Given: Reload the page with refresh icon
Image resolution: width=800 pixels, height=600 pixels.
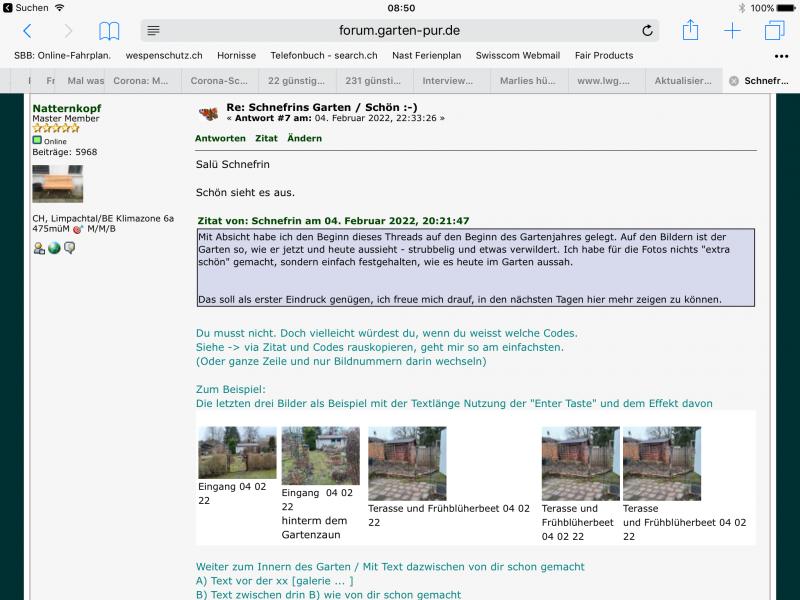Looking at the screenshot, I should pyautogui.click(x=647, y=31).
